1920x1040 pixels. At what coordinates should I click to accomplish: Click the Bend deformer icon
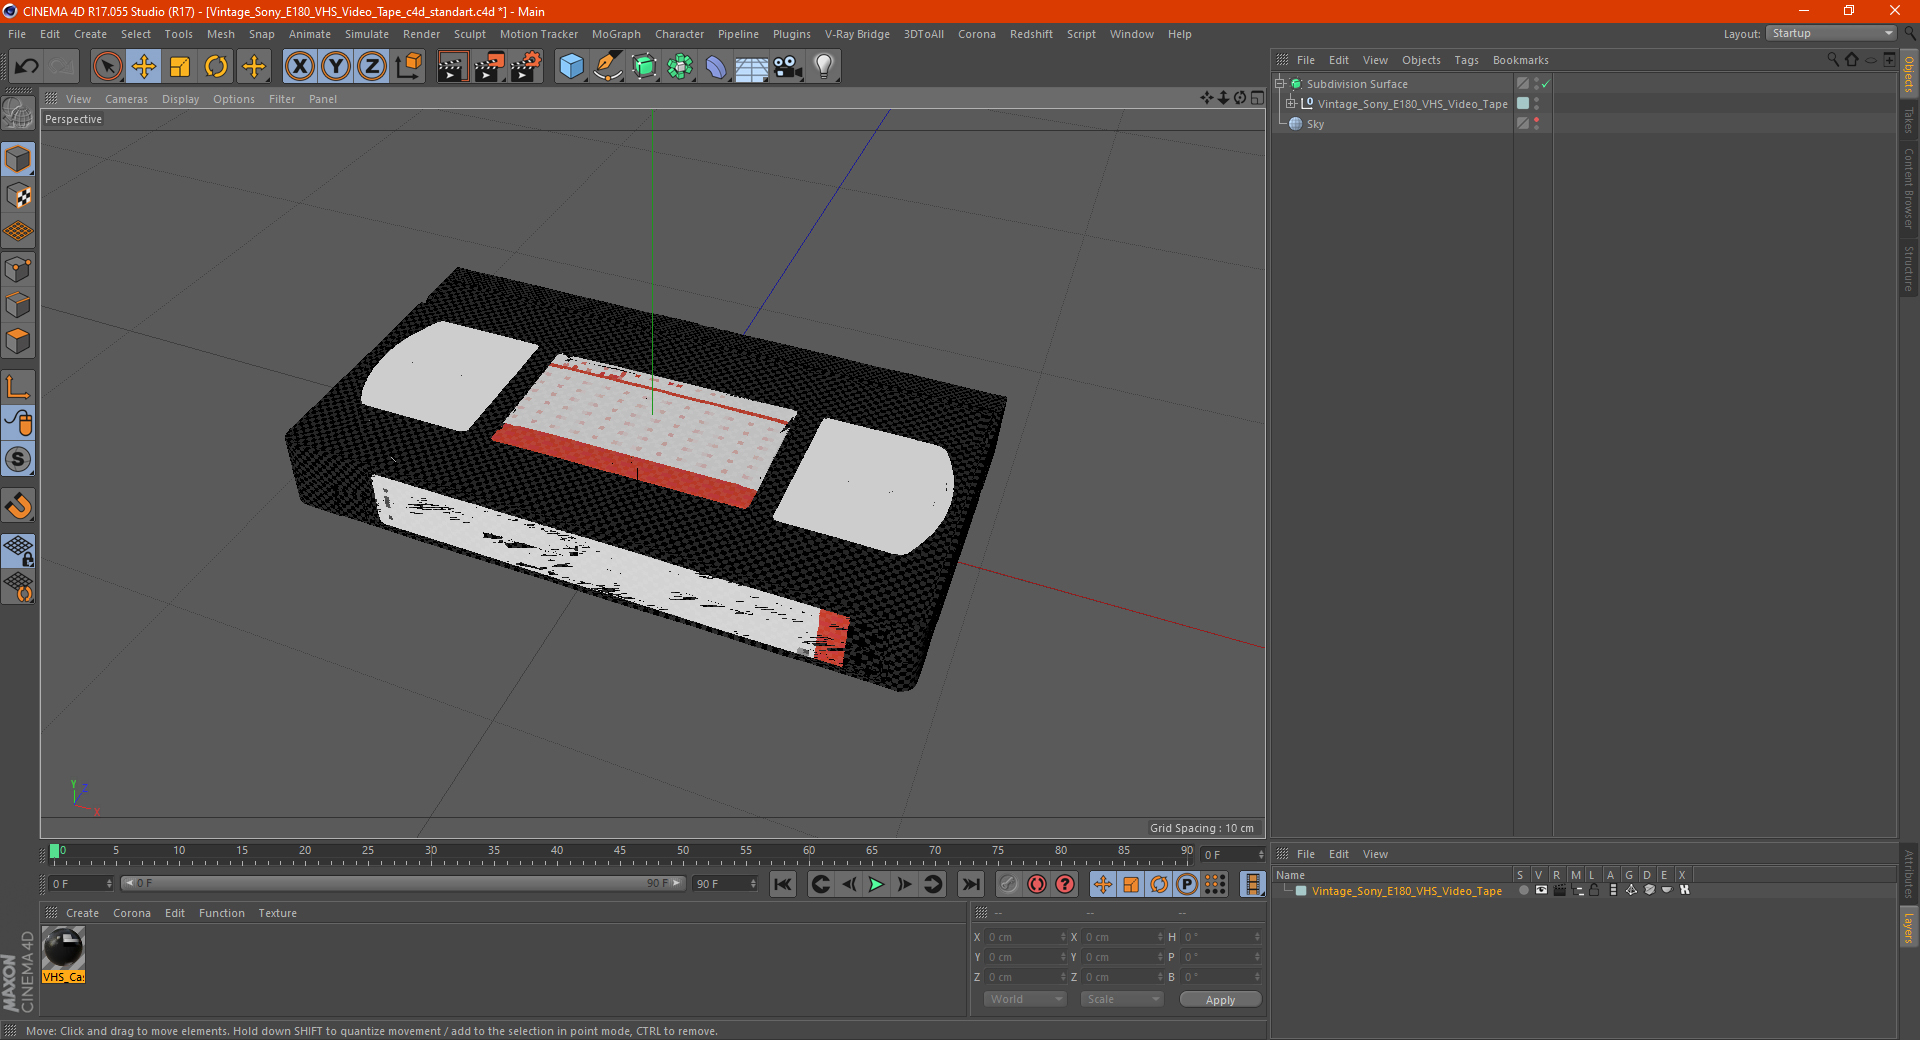716,67
